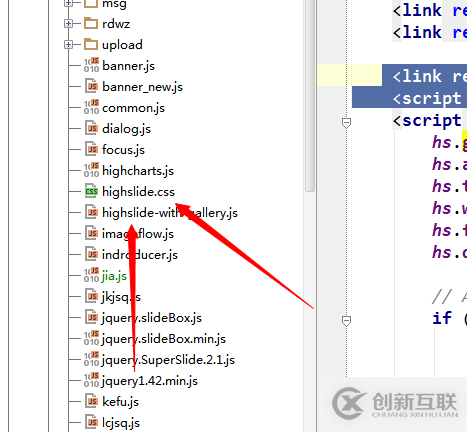The width and height of the screenshot is (467, 432).
Task: Click the jquery1.42.min.js file icon
Action: (x=91, y=380)
